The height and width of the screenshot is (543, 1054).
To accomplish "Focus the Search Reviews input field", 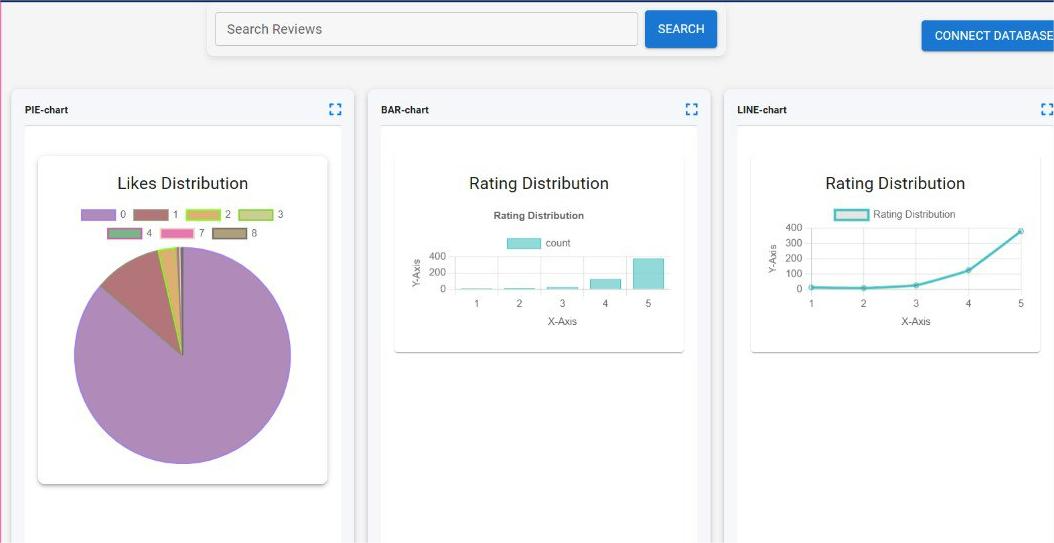I will tap(426, 29).
